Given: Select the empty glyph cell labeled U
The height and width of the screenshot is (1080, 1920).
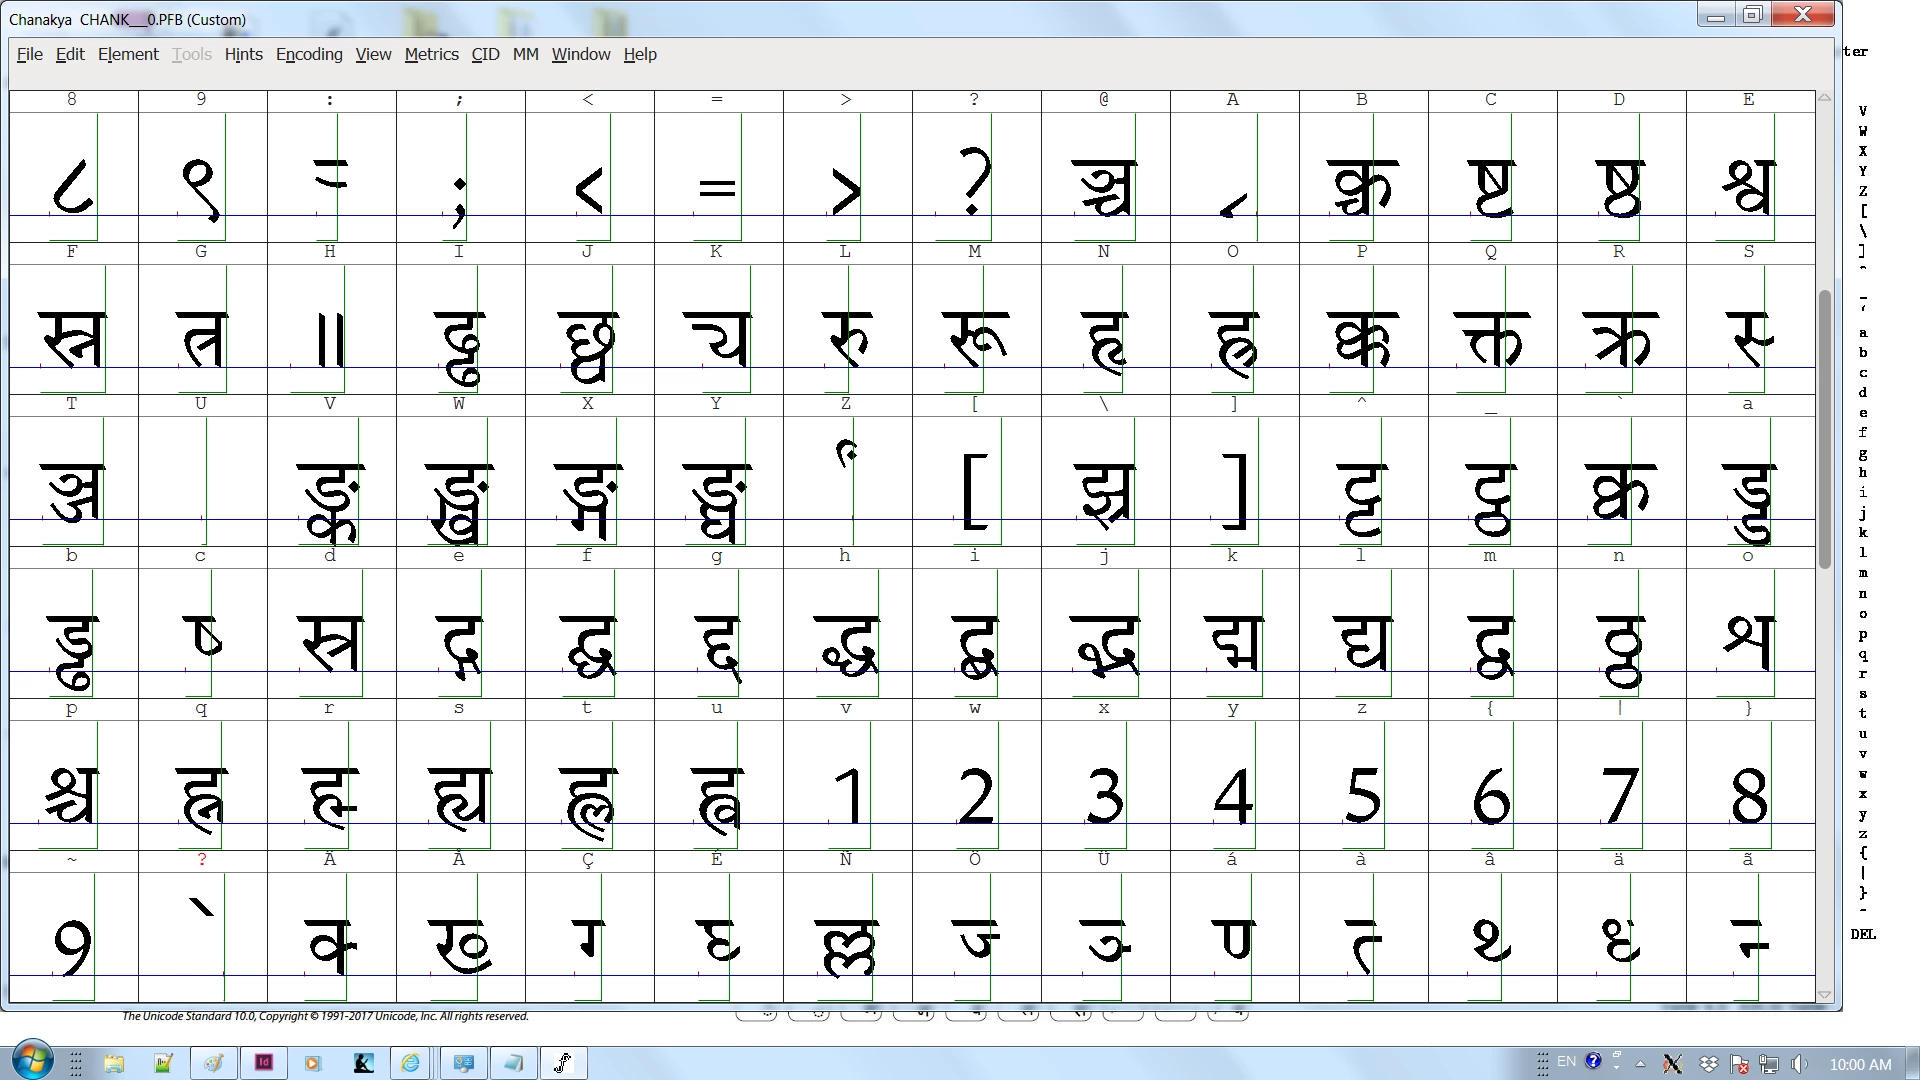Looking at the screenshot, I should (201, 482).
